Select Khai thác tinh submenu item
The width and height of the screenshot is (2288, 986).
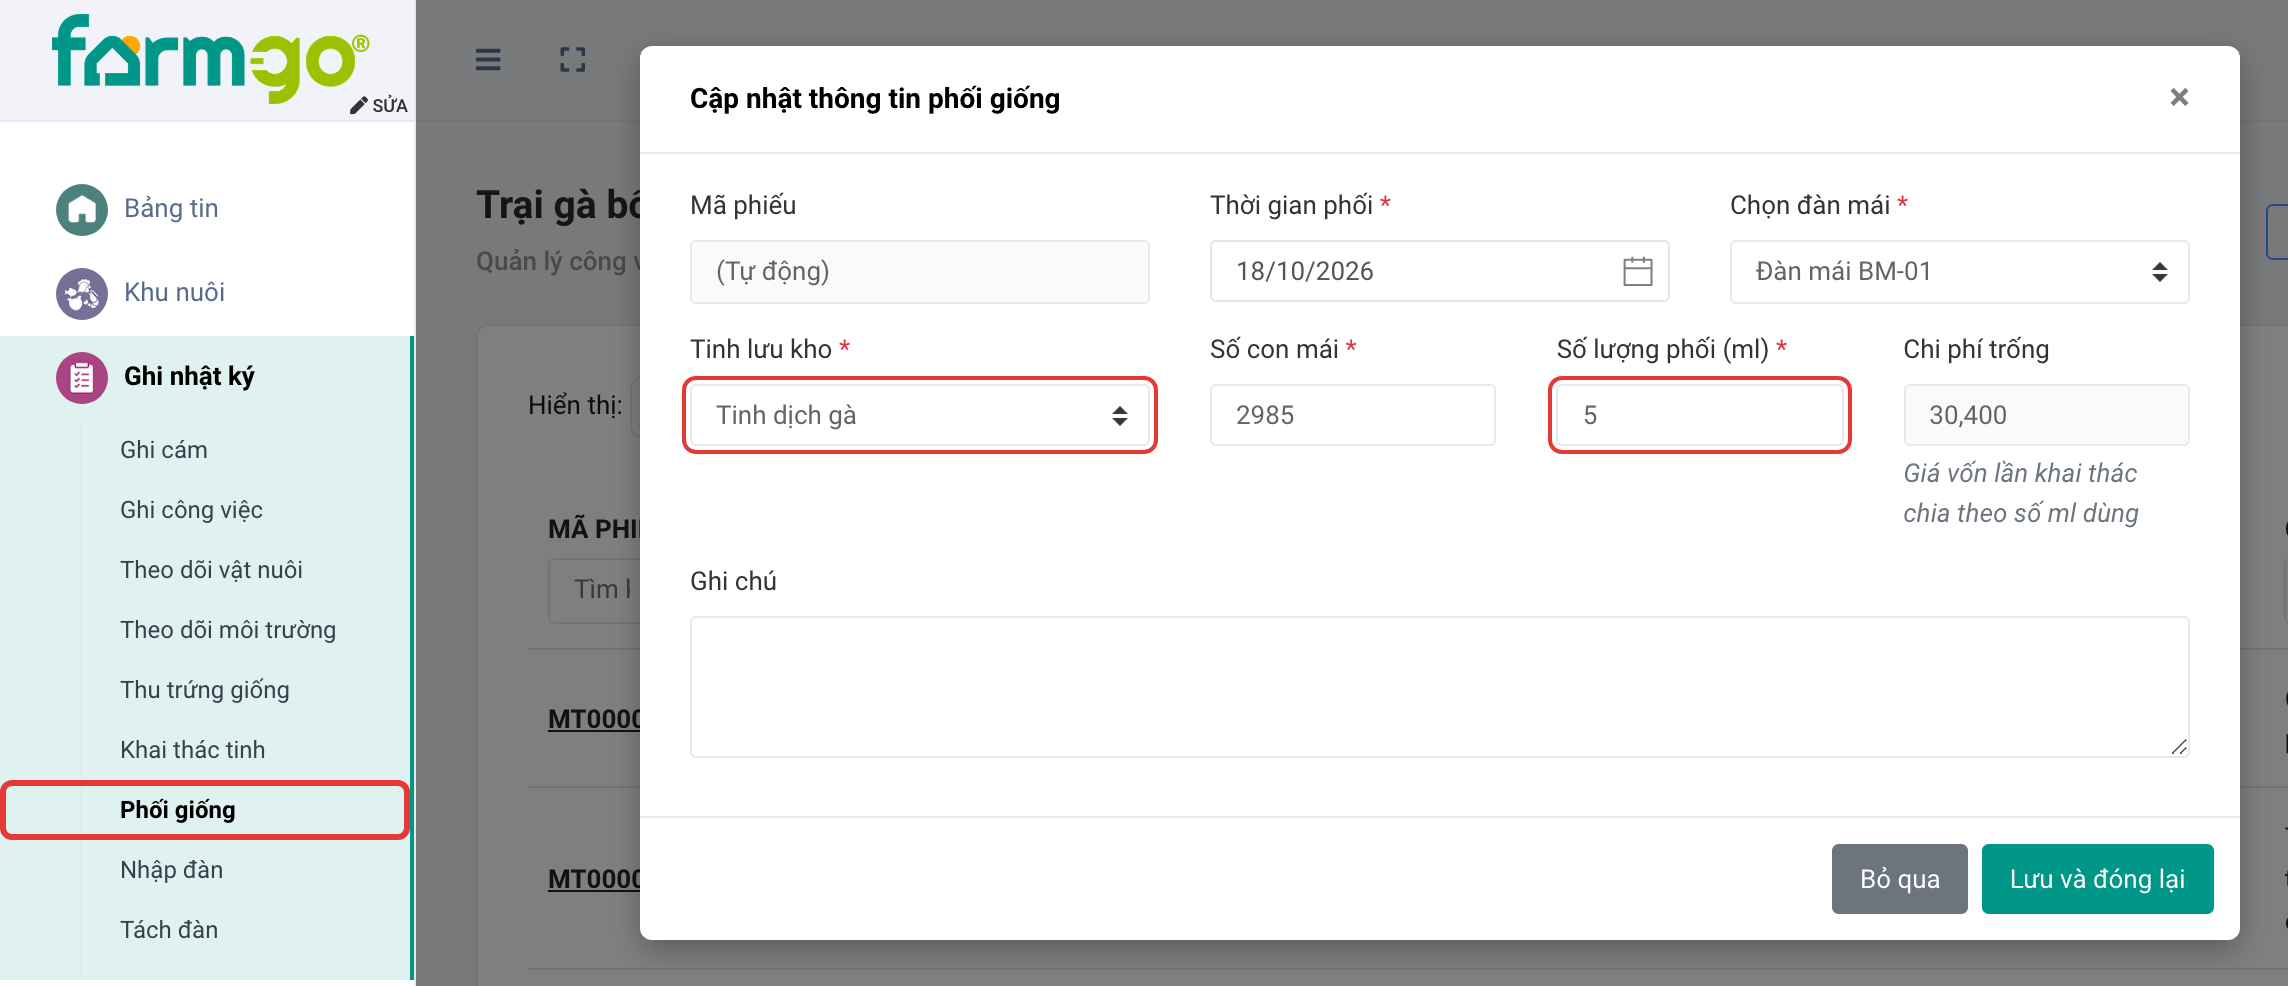point(193,750)
